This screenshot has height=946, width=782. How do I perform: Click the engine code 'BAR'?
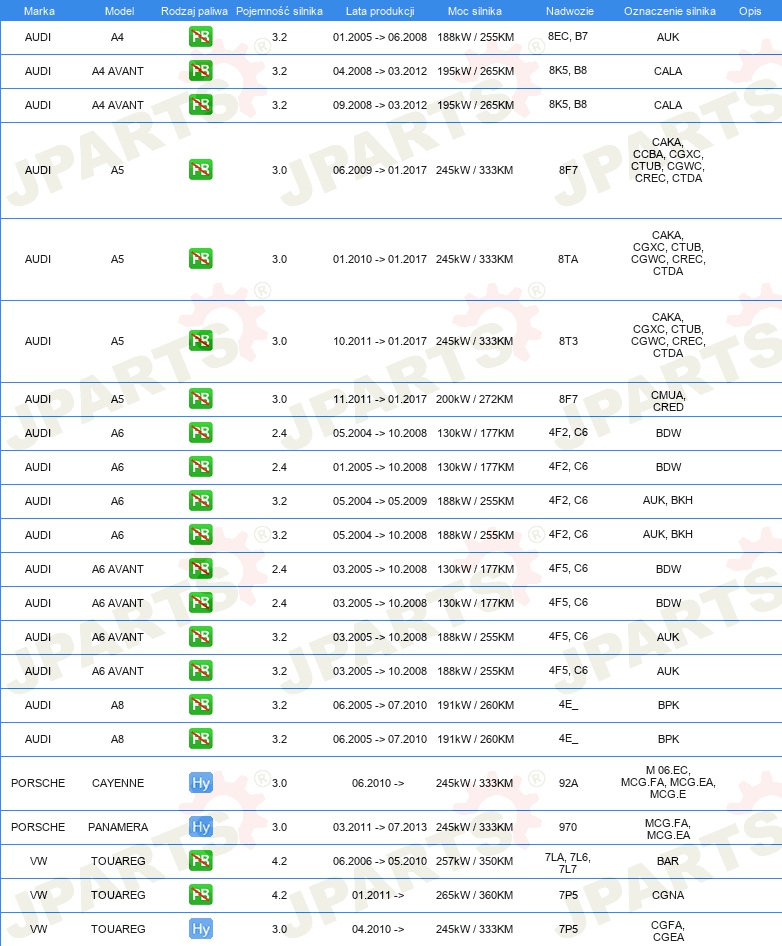(x=668, y=861)
